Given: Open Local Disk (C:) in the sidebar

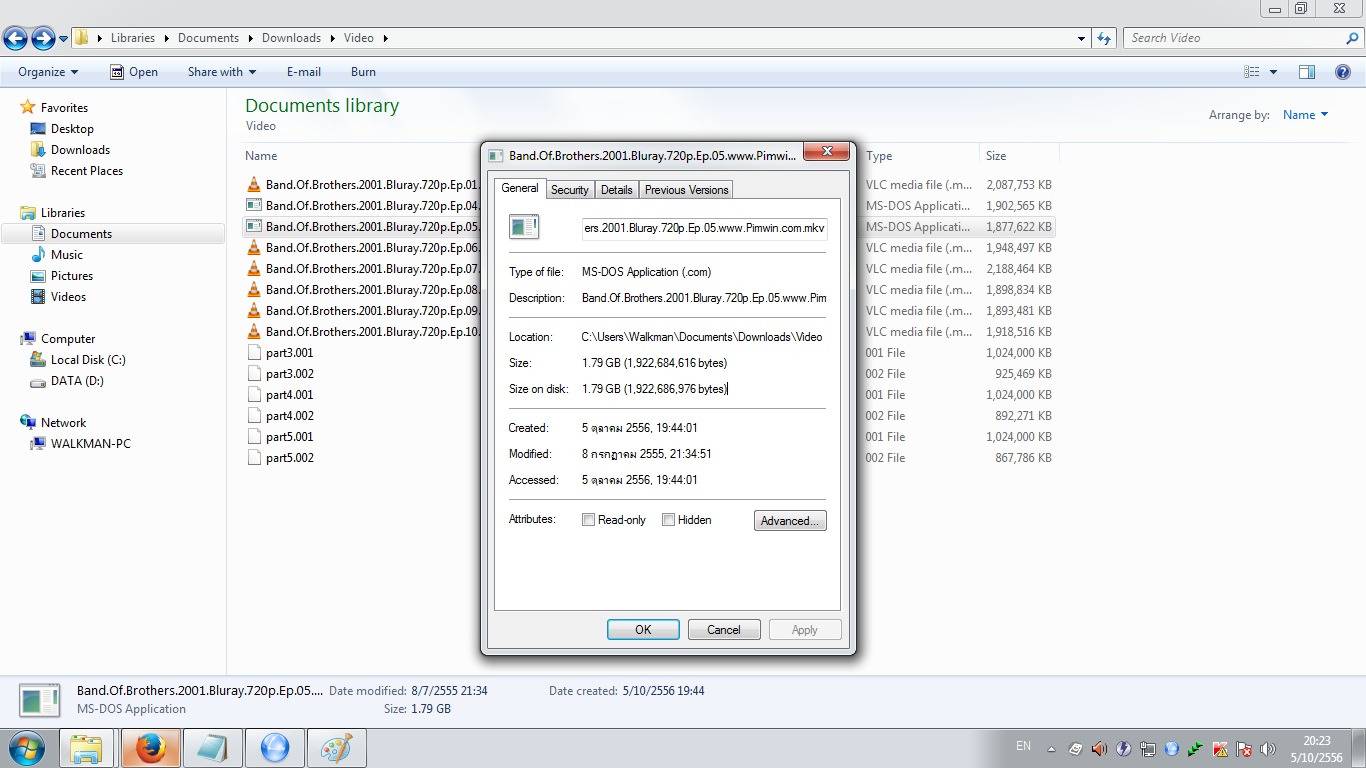Looking at the screenshot, I should click(x=88, y=360).
